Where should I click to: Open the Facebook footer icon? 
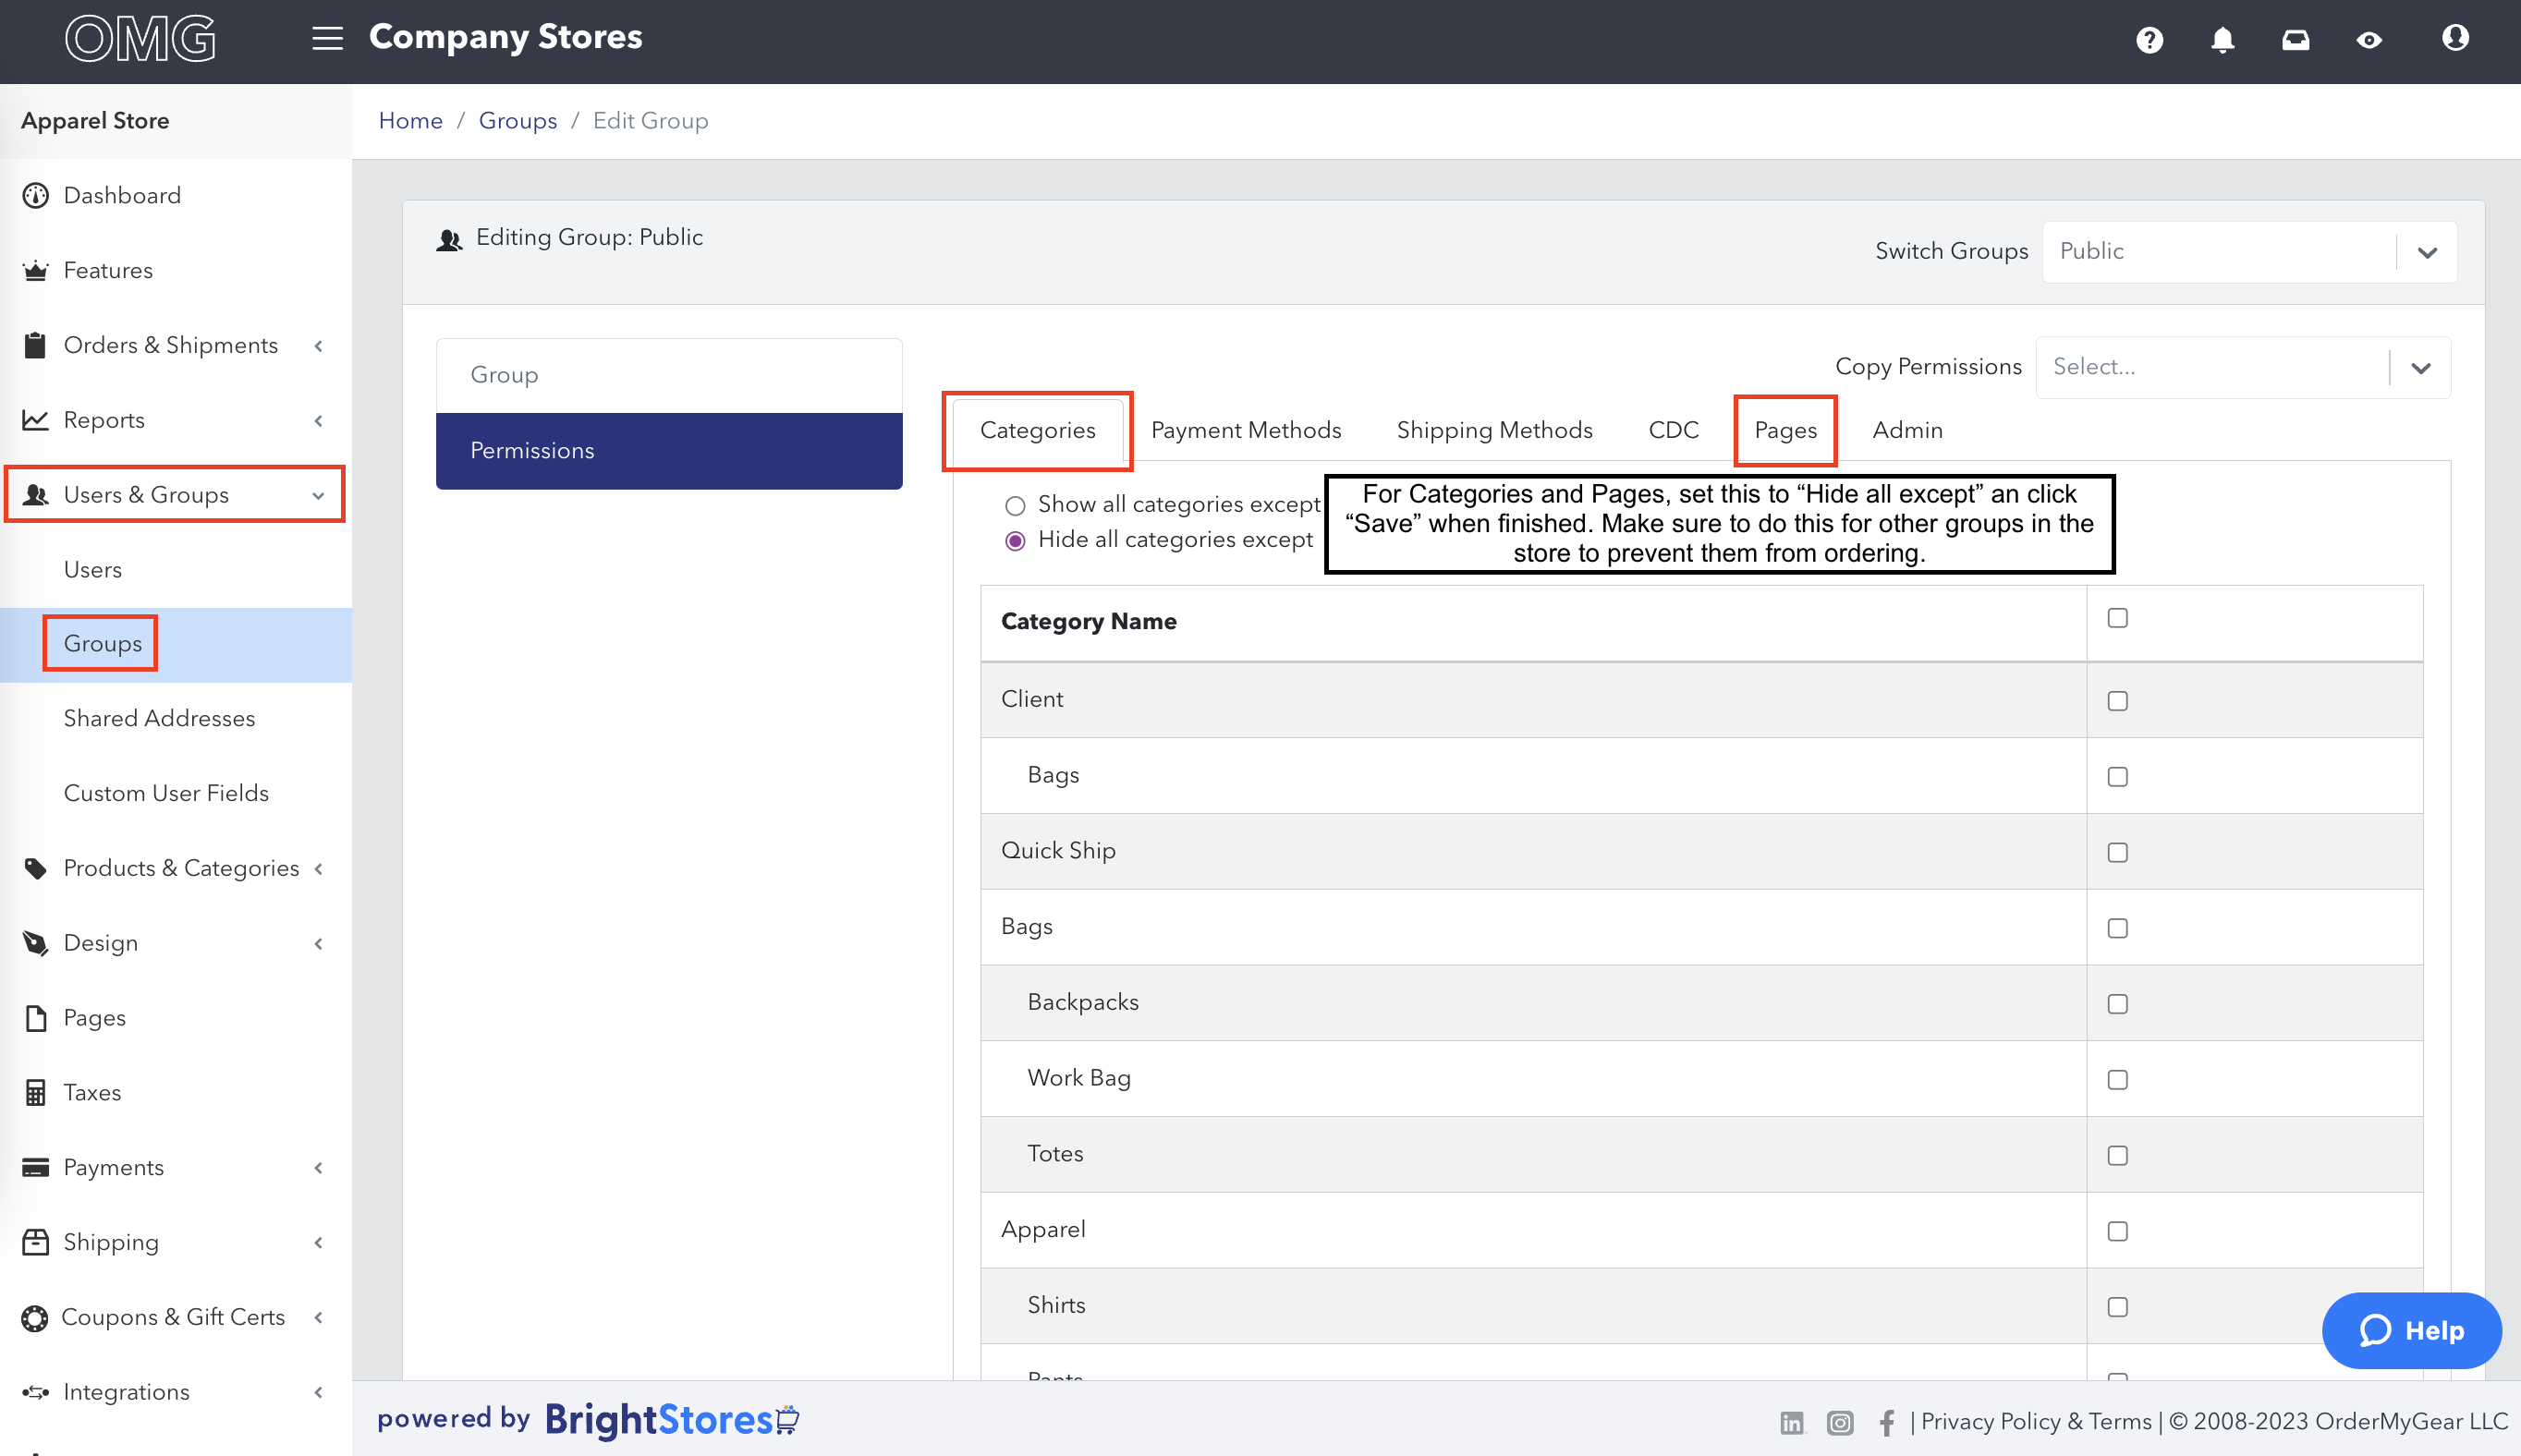[x=1886, y=1422]
